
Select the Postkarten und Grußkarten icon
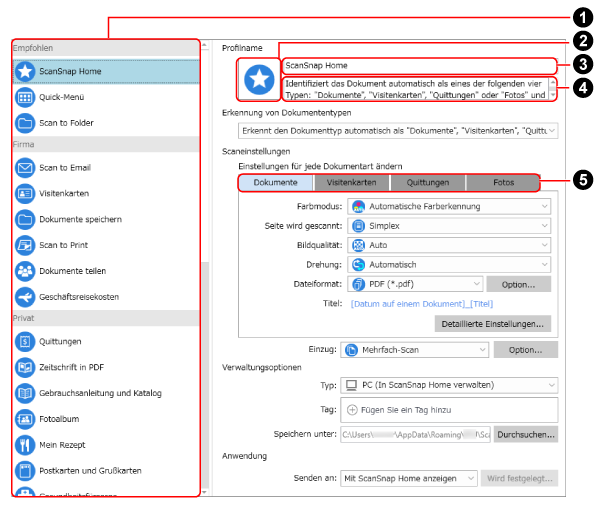[x=25, y=471]
